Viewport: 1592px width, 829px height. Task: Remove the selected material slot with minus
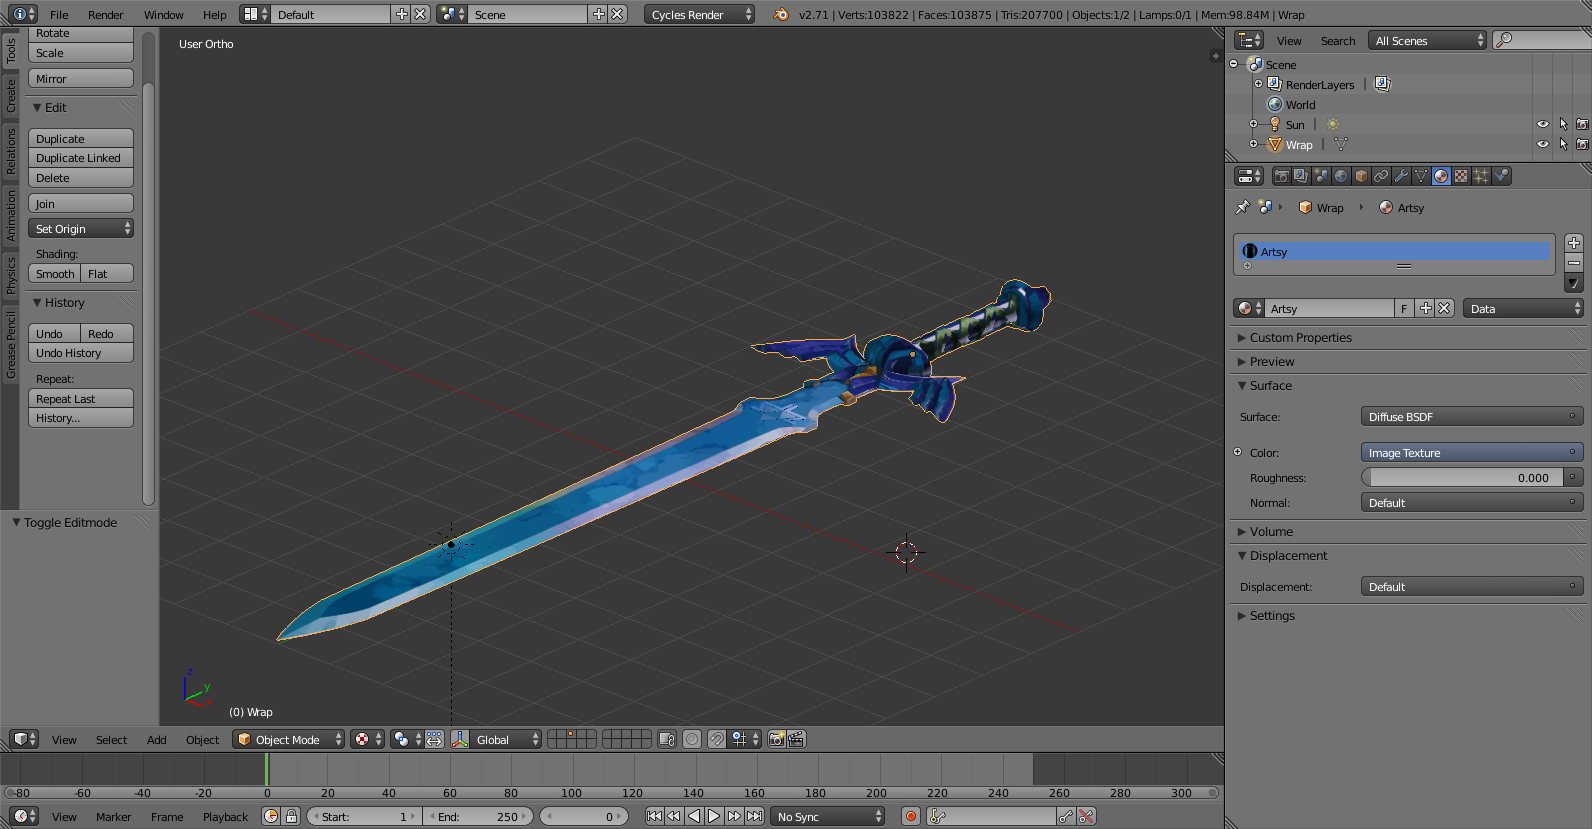pyautogui.click(x=1574, y=263)
